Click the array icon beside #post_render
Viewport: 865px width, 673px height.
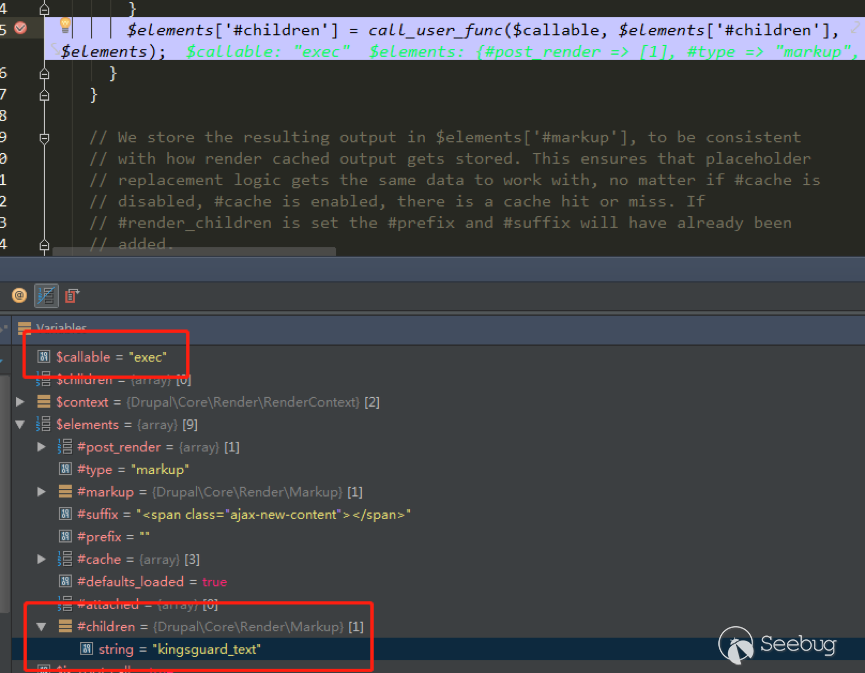click(x=65, y=447)
